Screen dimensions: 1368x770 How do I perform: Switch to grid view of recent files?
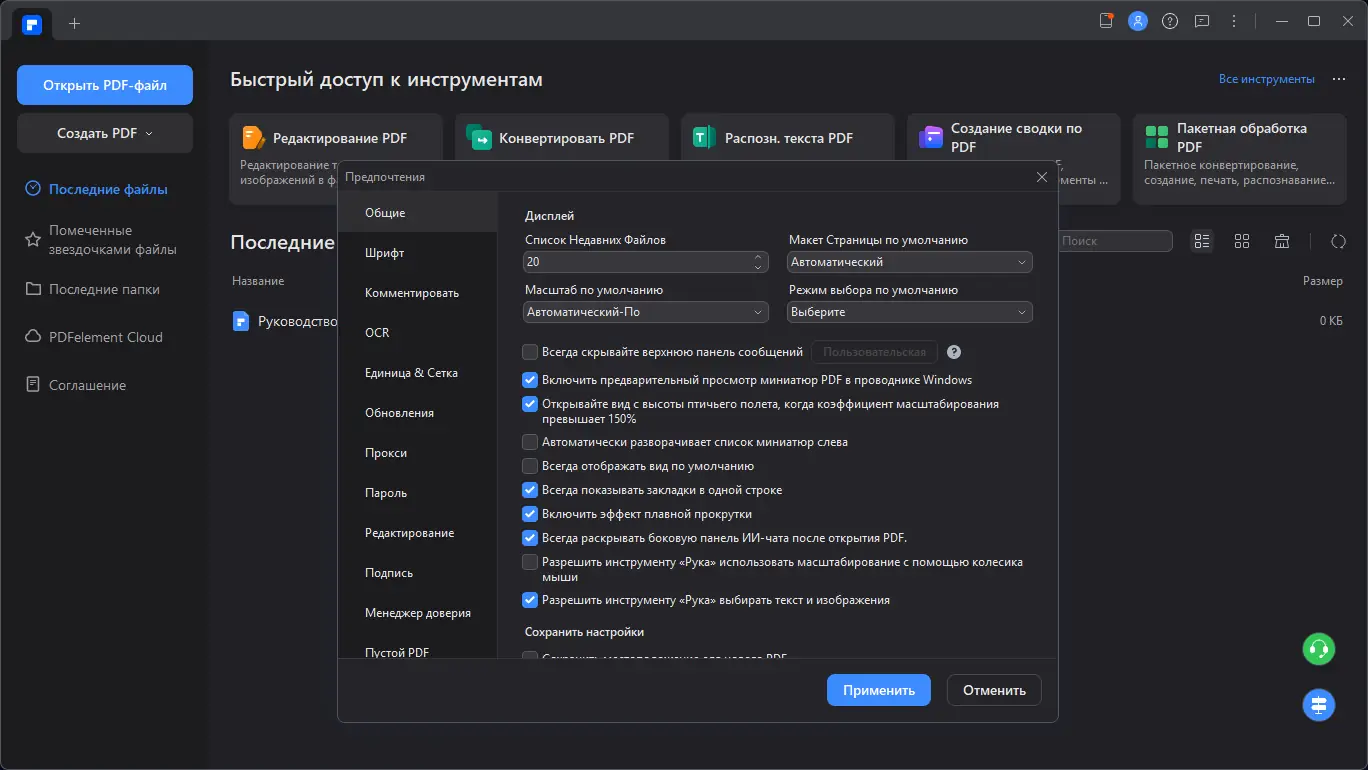pos(1242,241)
